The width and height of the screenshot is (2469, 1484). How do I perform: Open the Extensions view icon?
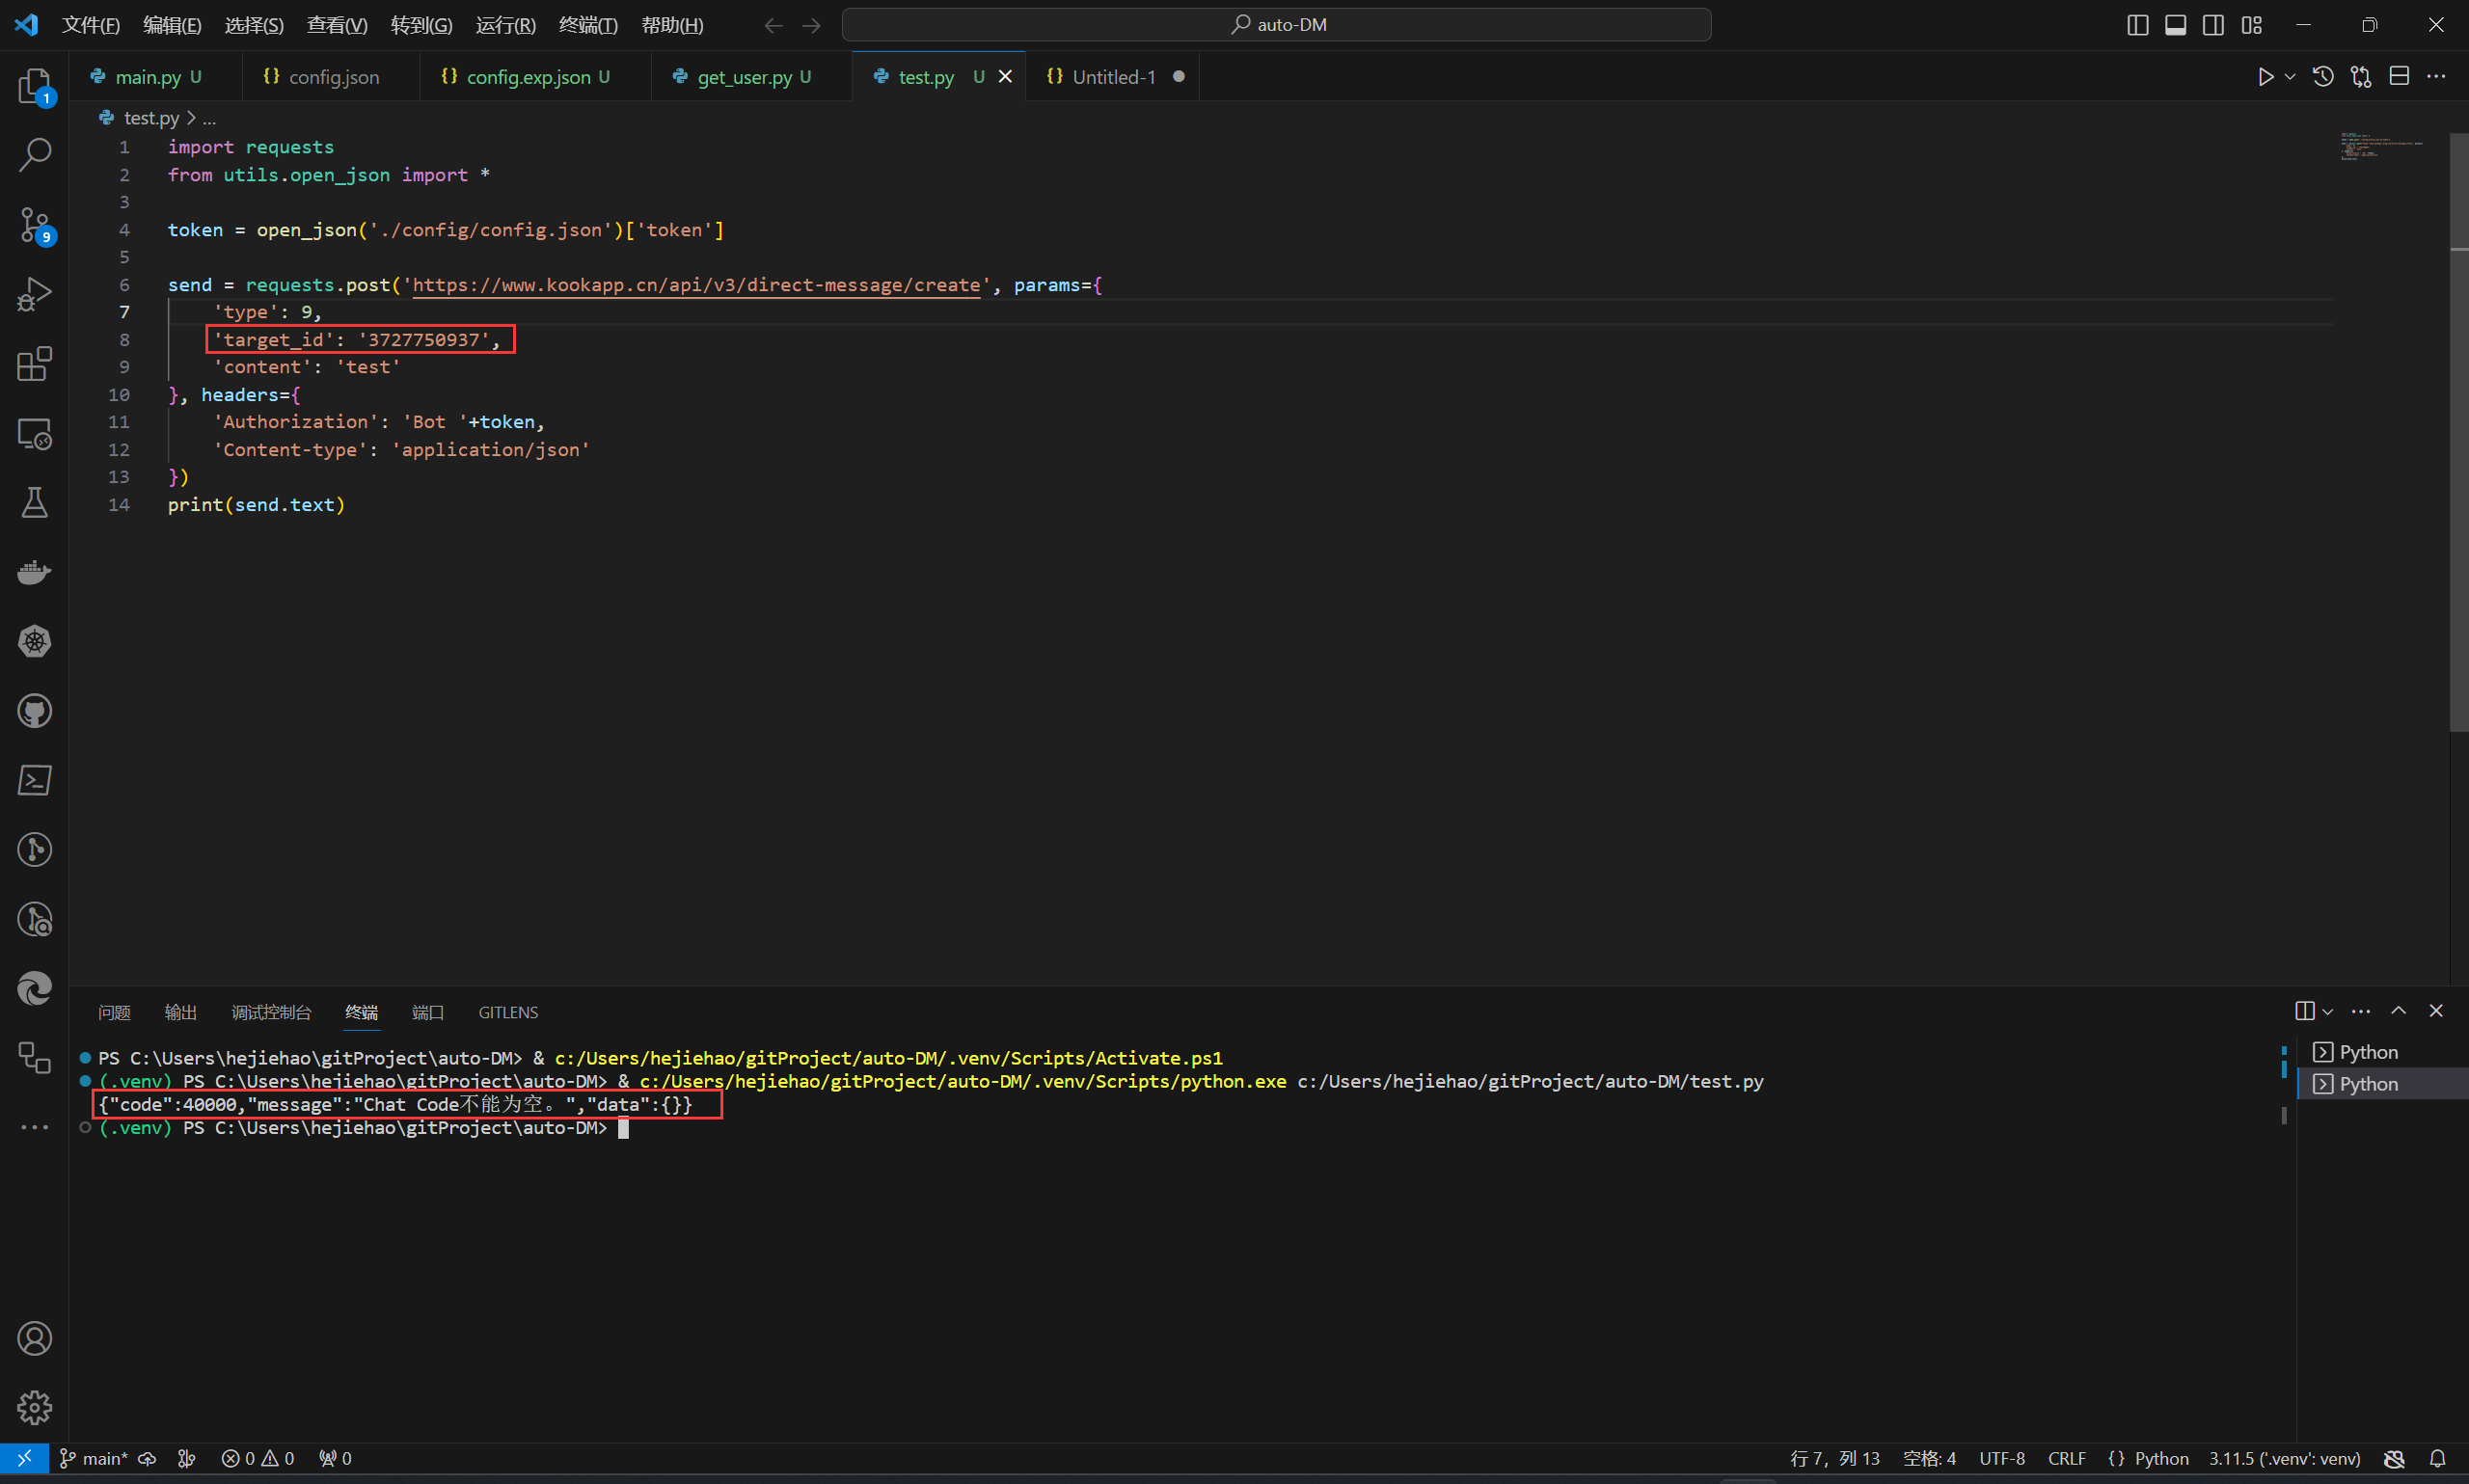pos(35,364)
